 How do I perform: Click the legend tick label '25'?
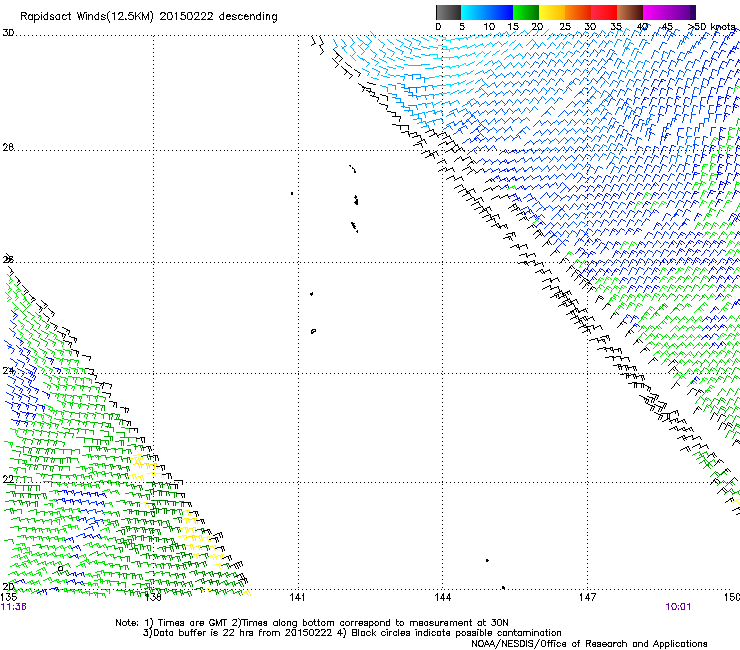coord(565,27)
